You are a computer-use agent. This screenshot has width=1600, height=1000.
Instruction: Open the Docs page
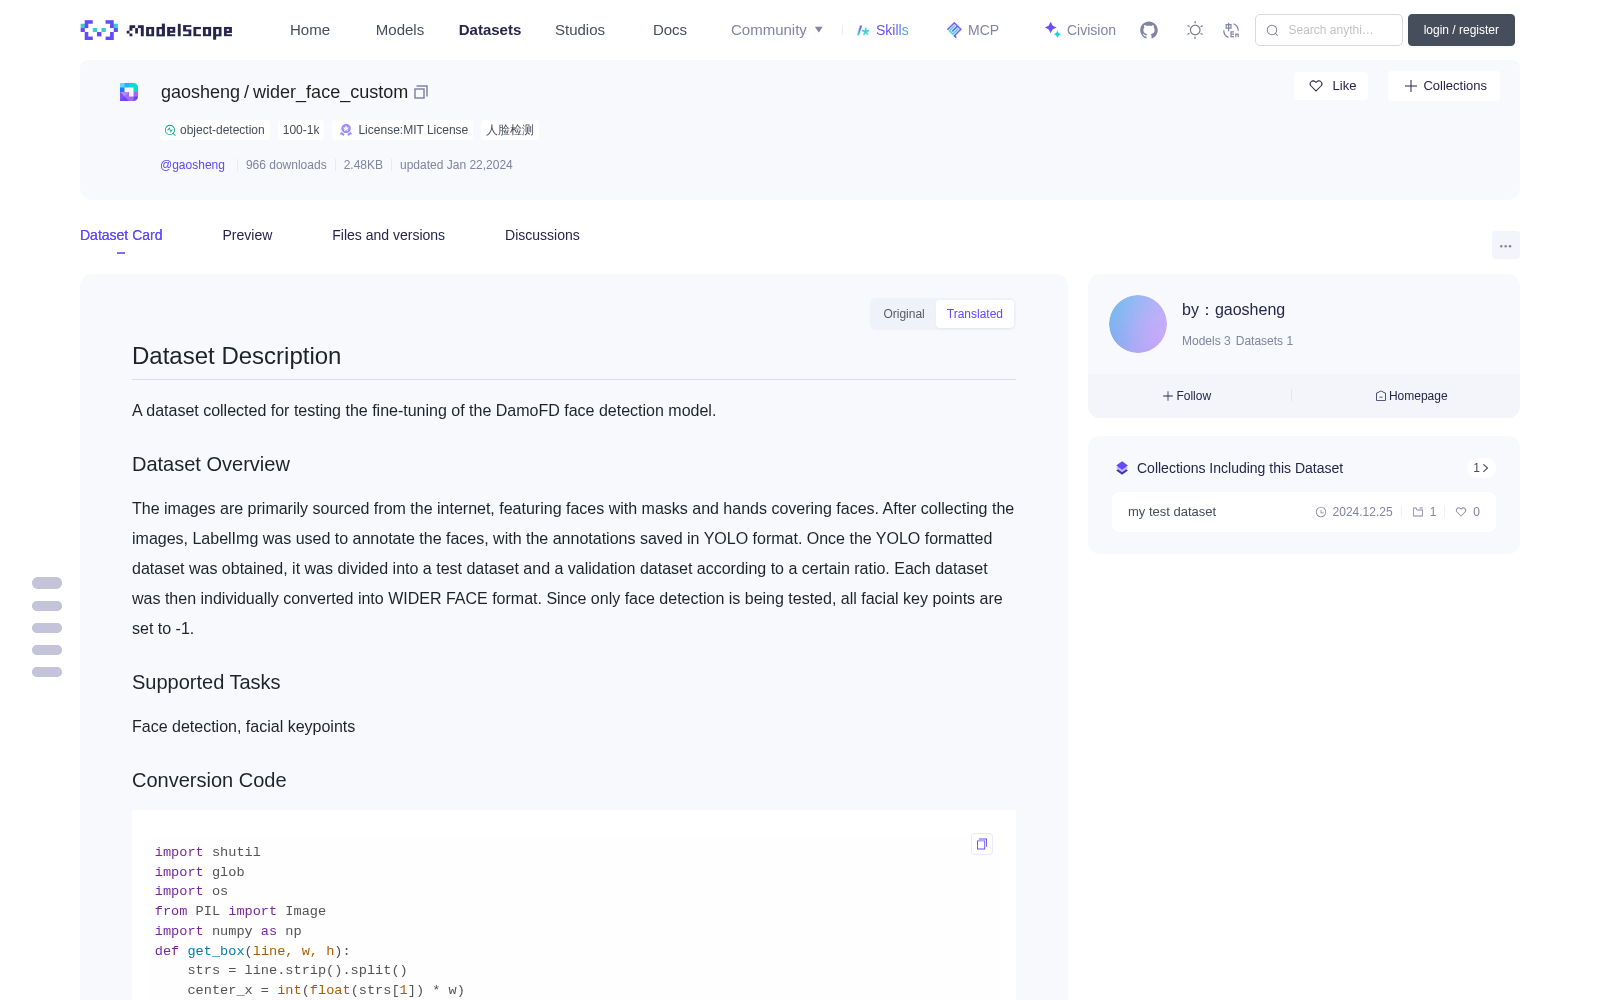[670, 30]
